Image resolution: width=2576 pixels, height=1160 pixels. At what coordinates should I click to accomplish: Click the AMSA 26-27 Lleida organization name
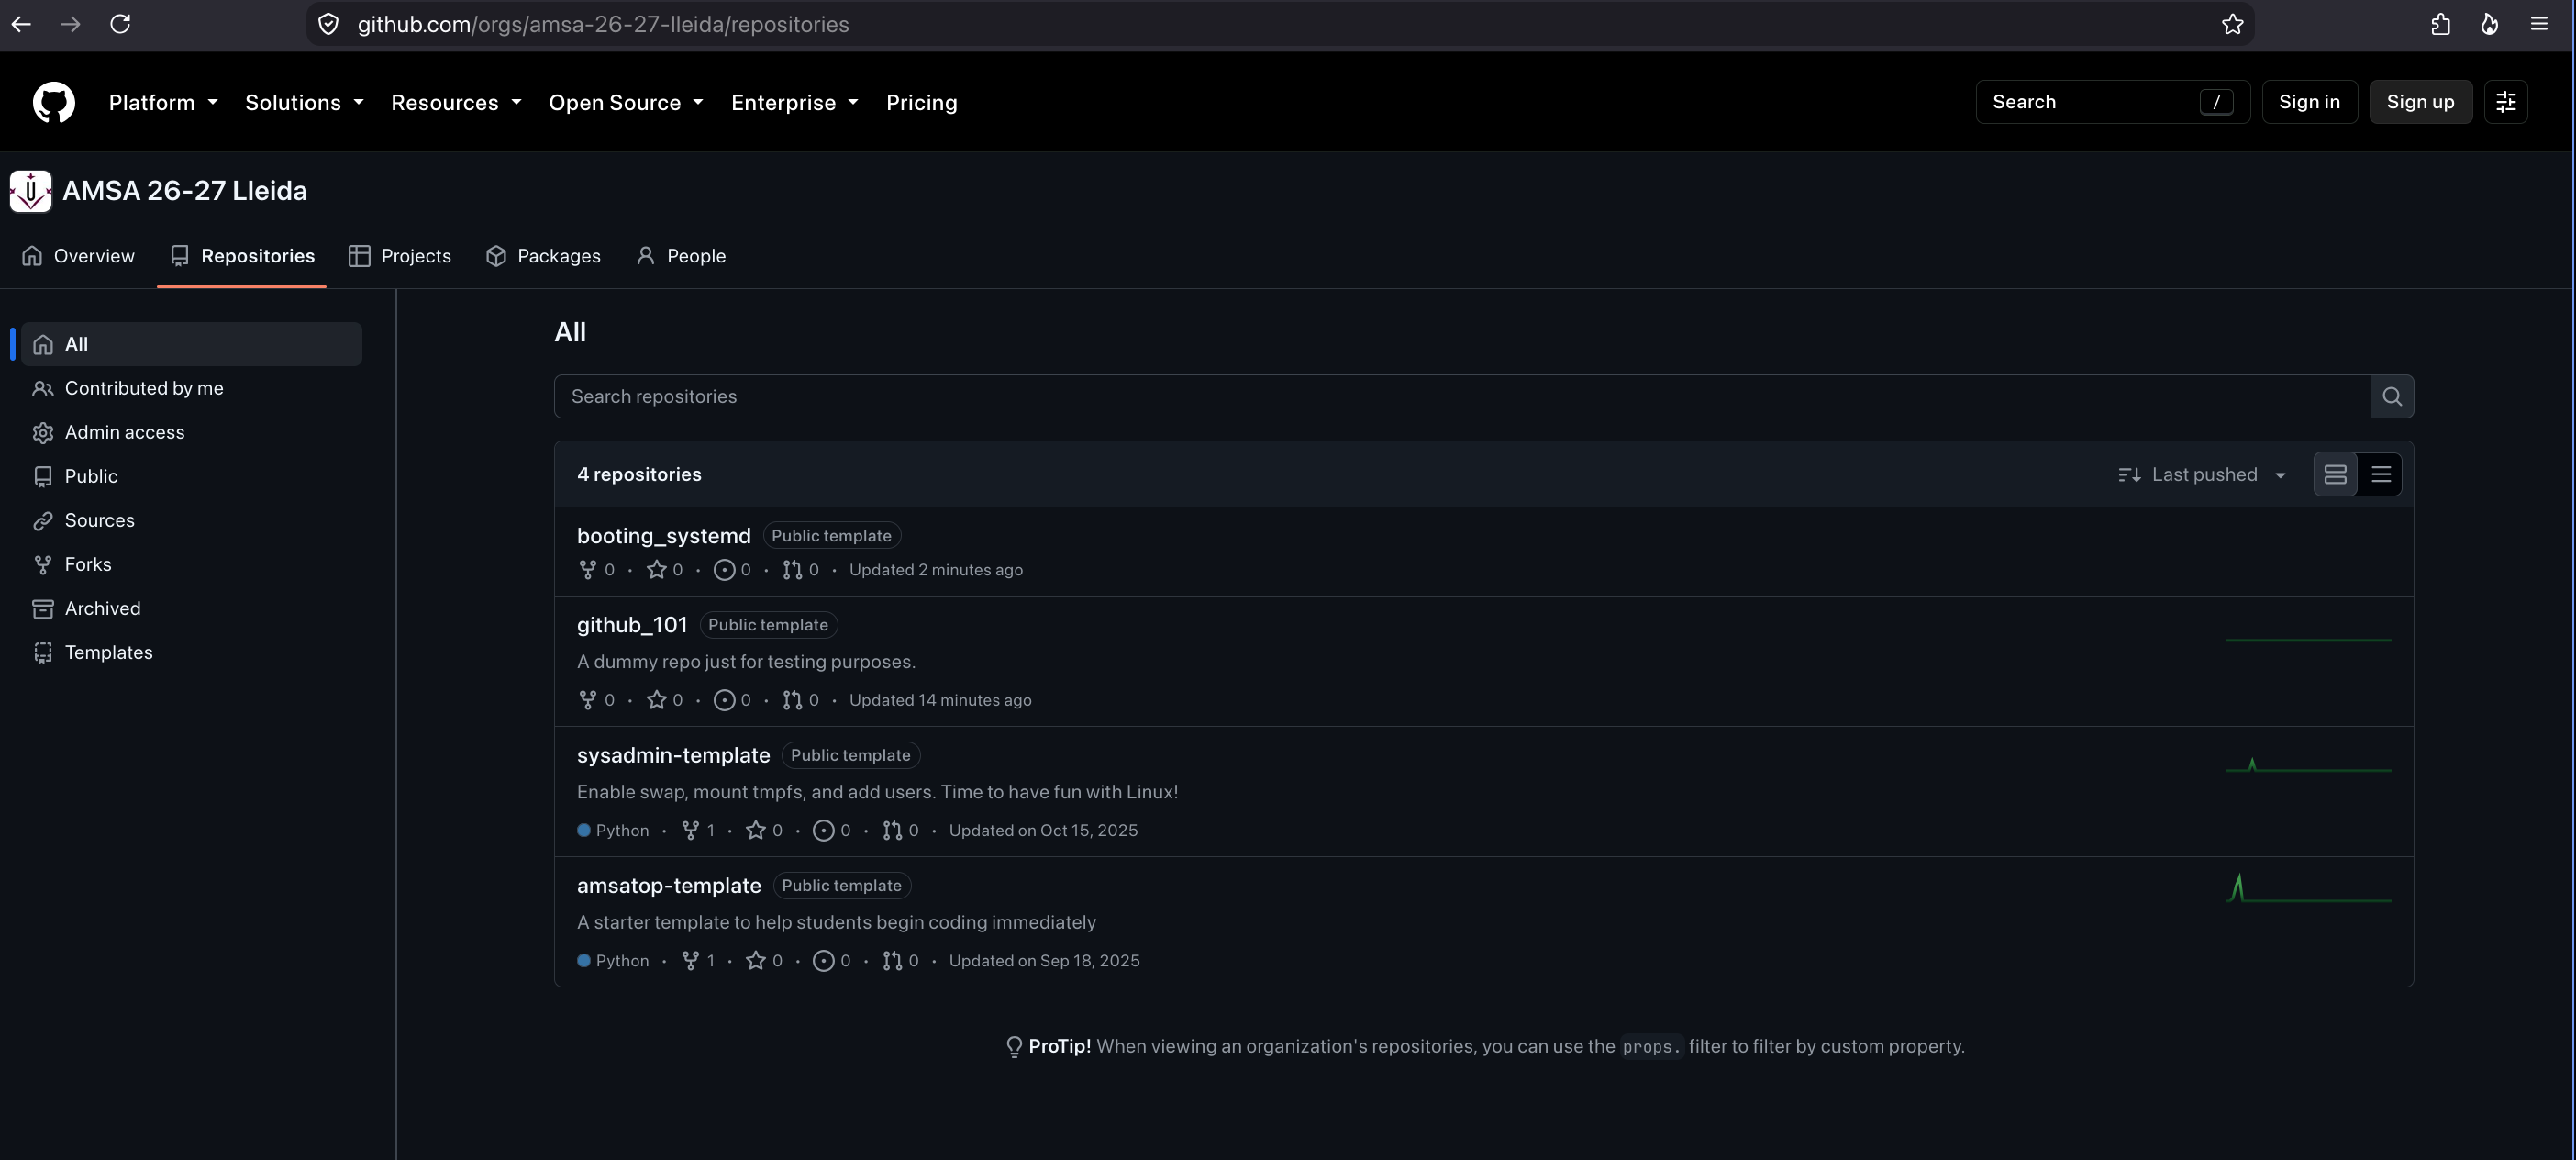tap(185, 191)
